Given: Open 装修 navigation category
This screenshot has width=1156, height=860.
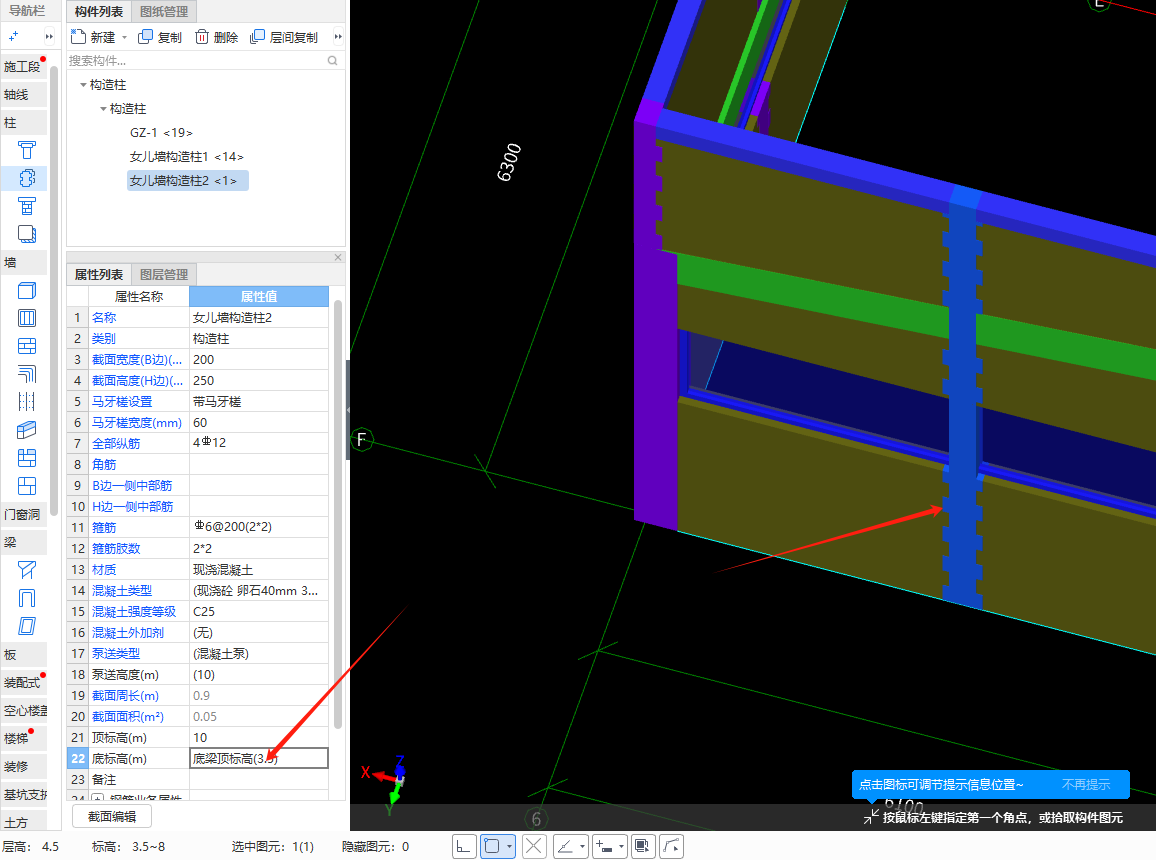Looking at the screenshot, I should pyautogui.click(x=24, y=766).
